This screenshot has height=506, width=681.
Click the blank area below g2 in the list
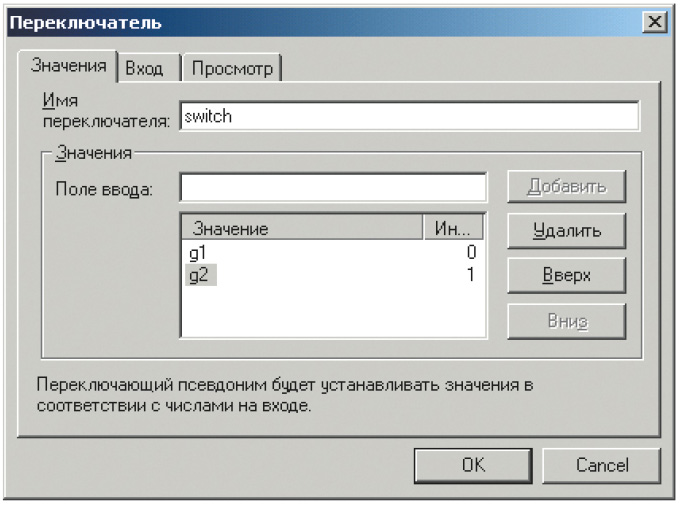pos(333,311)
